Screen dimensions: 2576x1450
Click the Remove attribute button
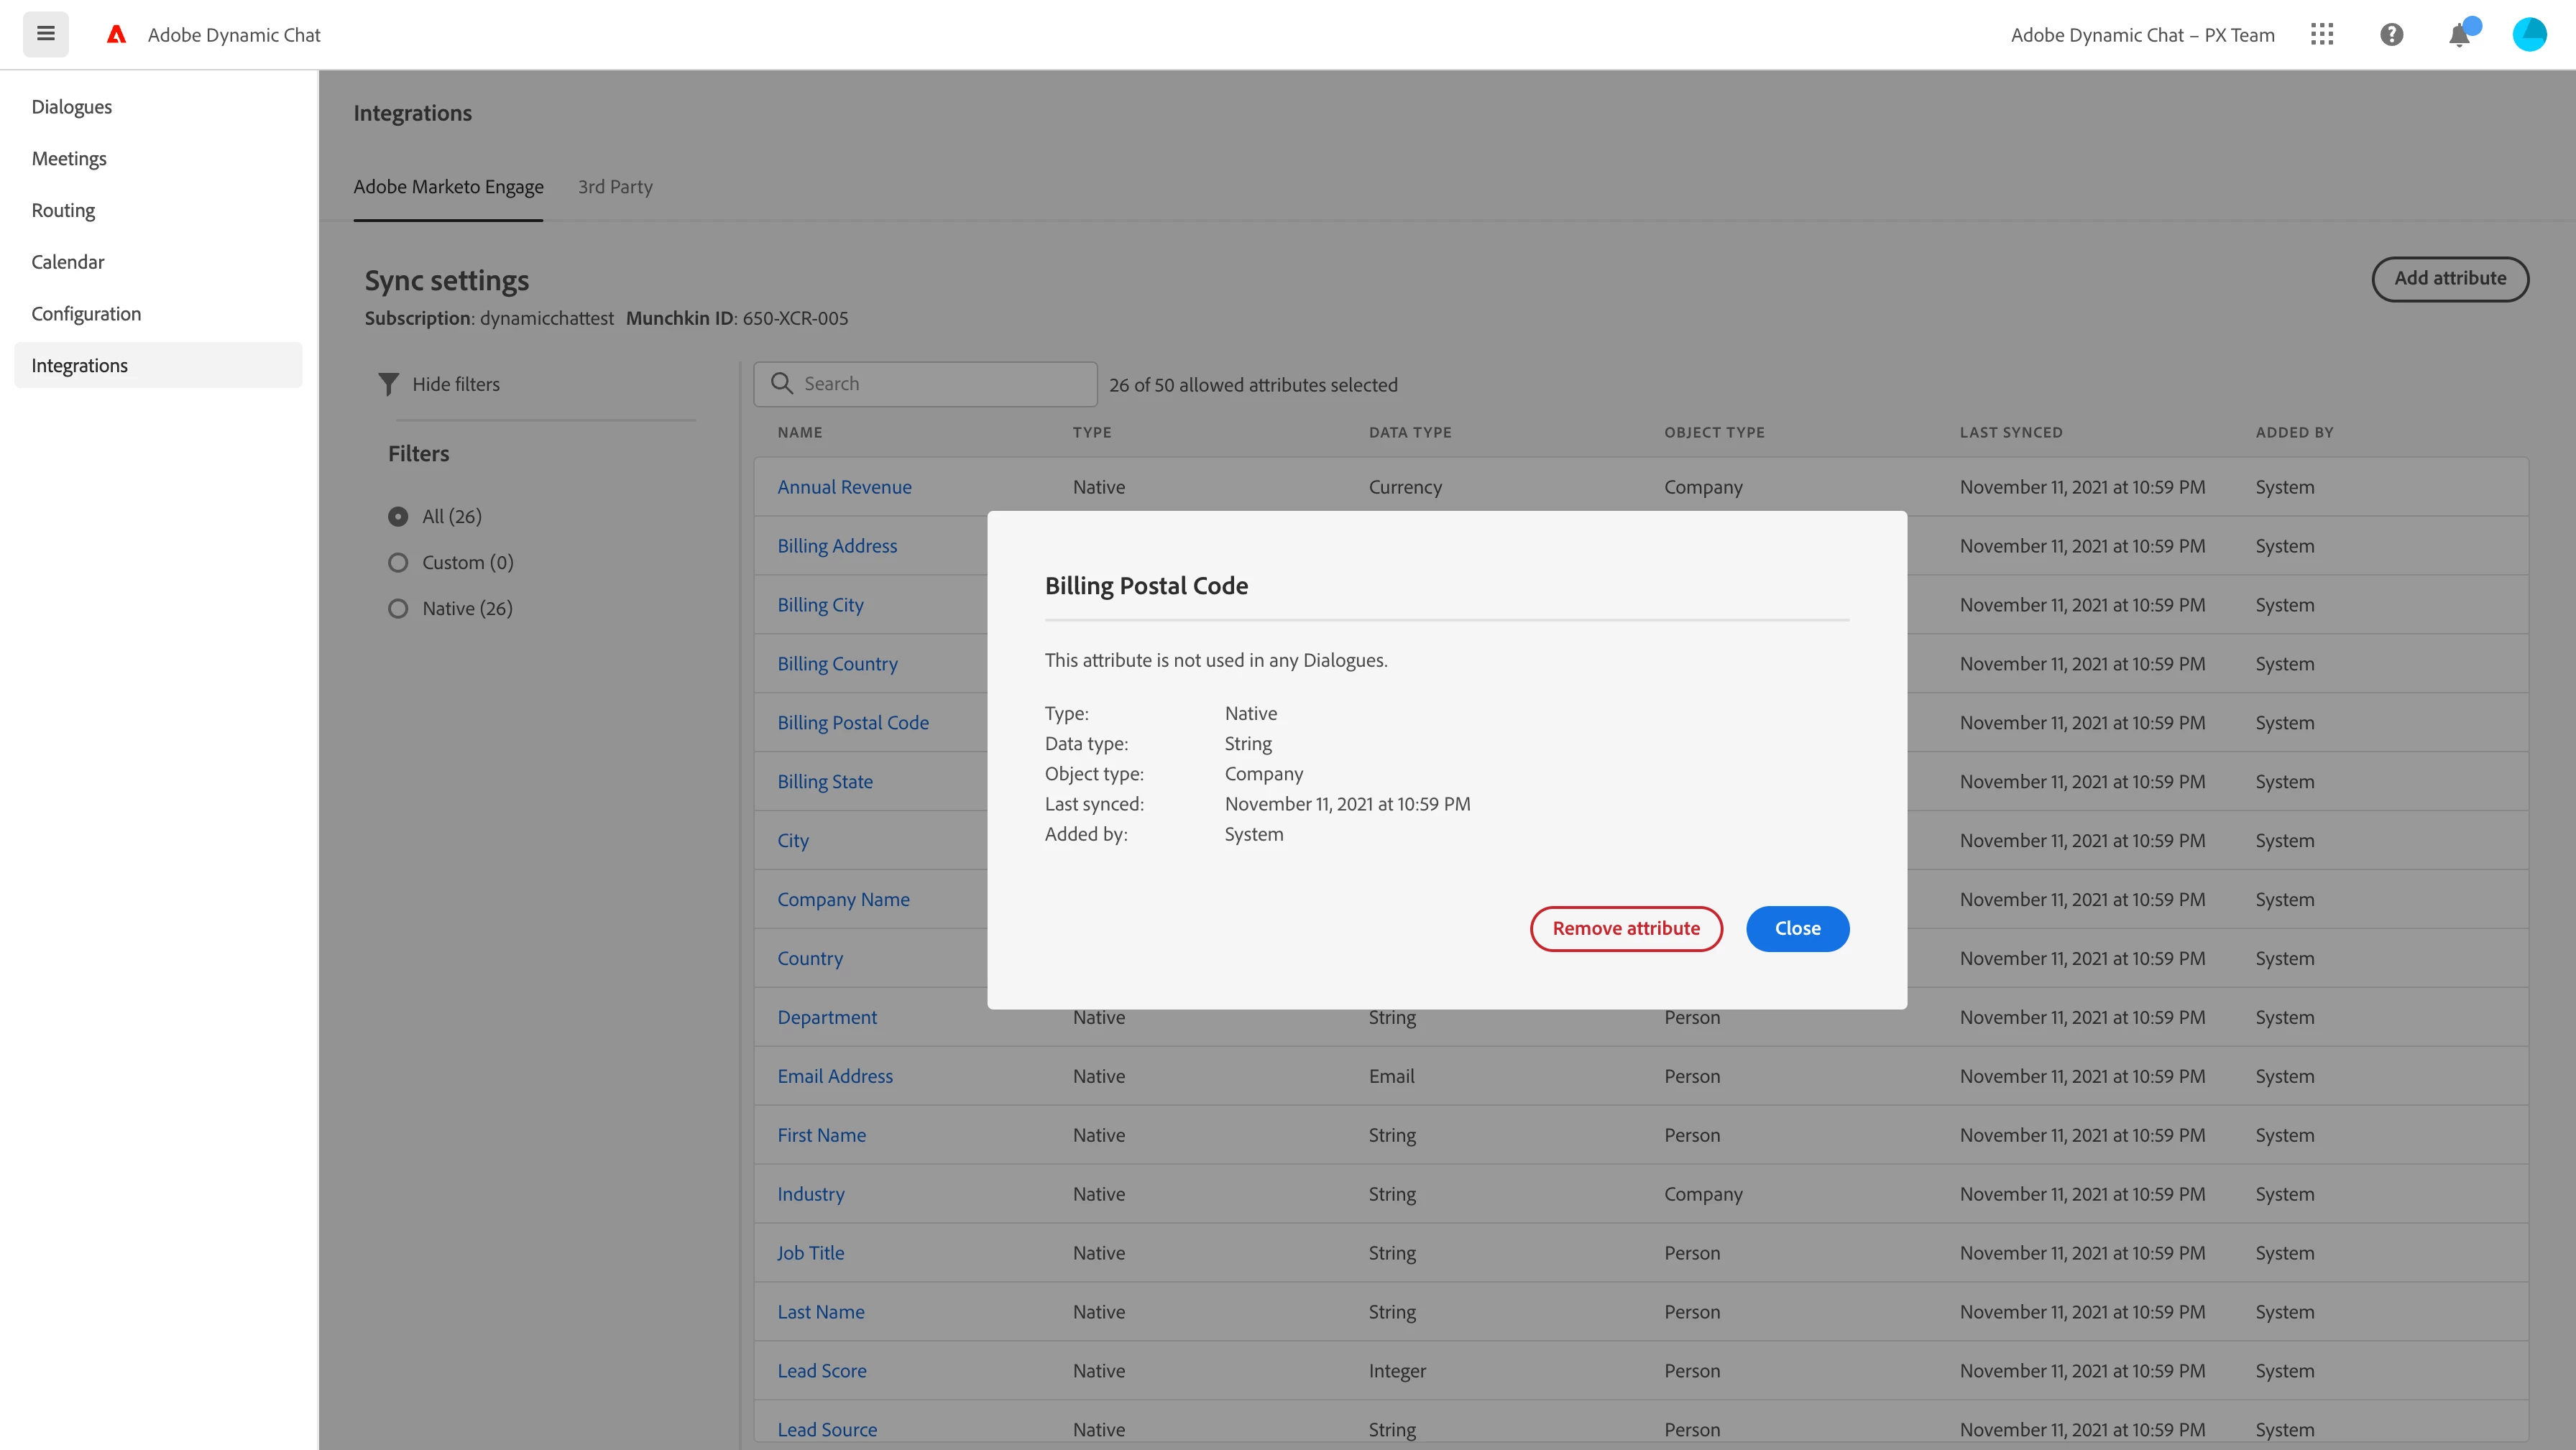1625,929
